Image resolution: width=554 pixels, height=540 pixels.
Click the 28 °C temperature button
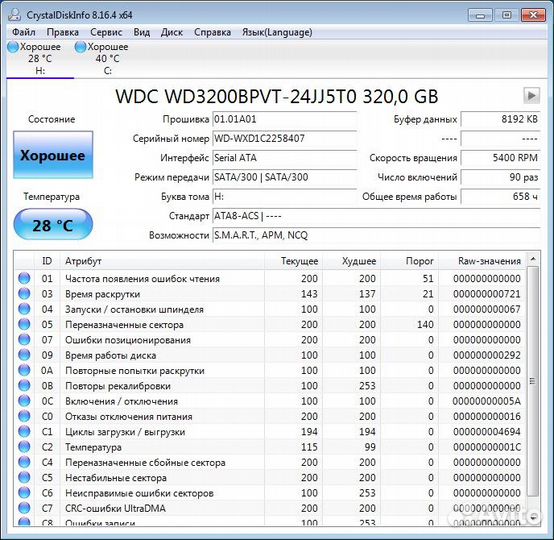(53, 224)
